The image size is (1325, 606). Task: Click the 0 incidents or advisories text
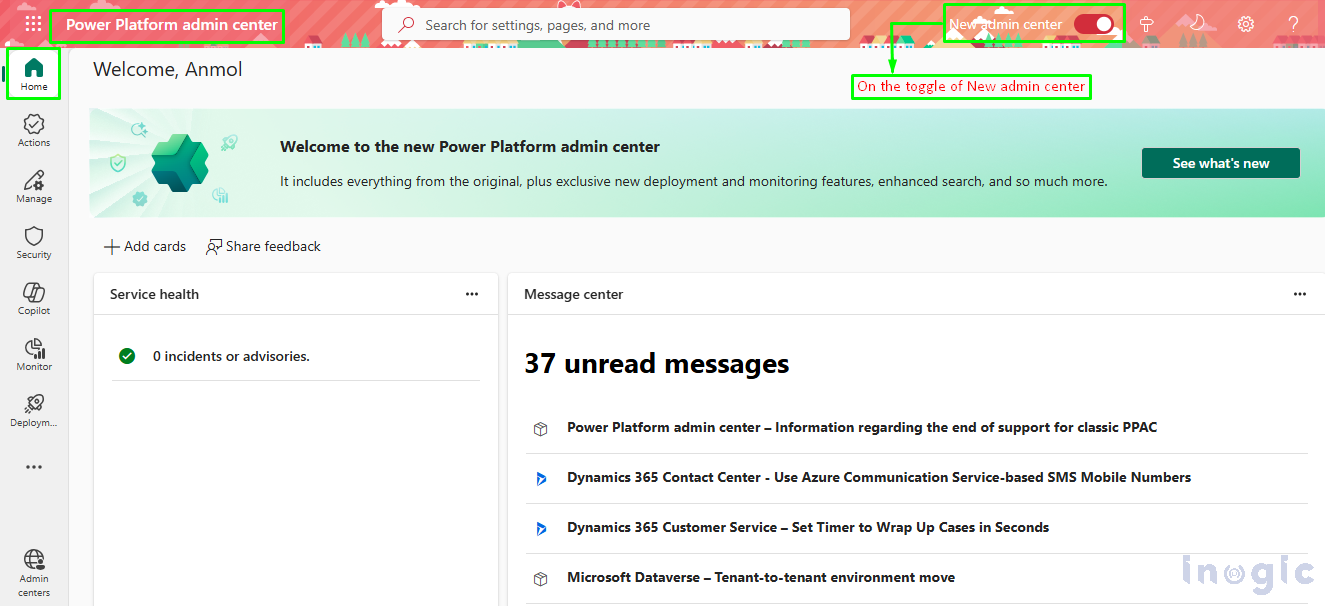pos(231,356)
